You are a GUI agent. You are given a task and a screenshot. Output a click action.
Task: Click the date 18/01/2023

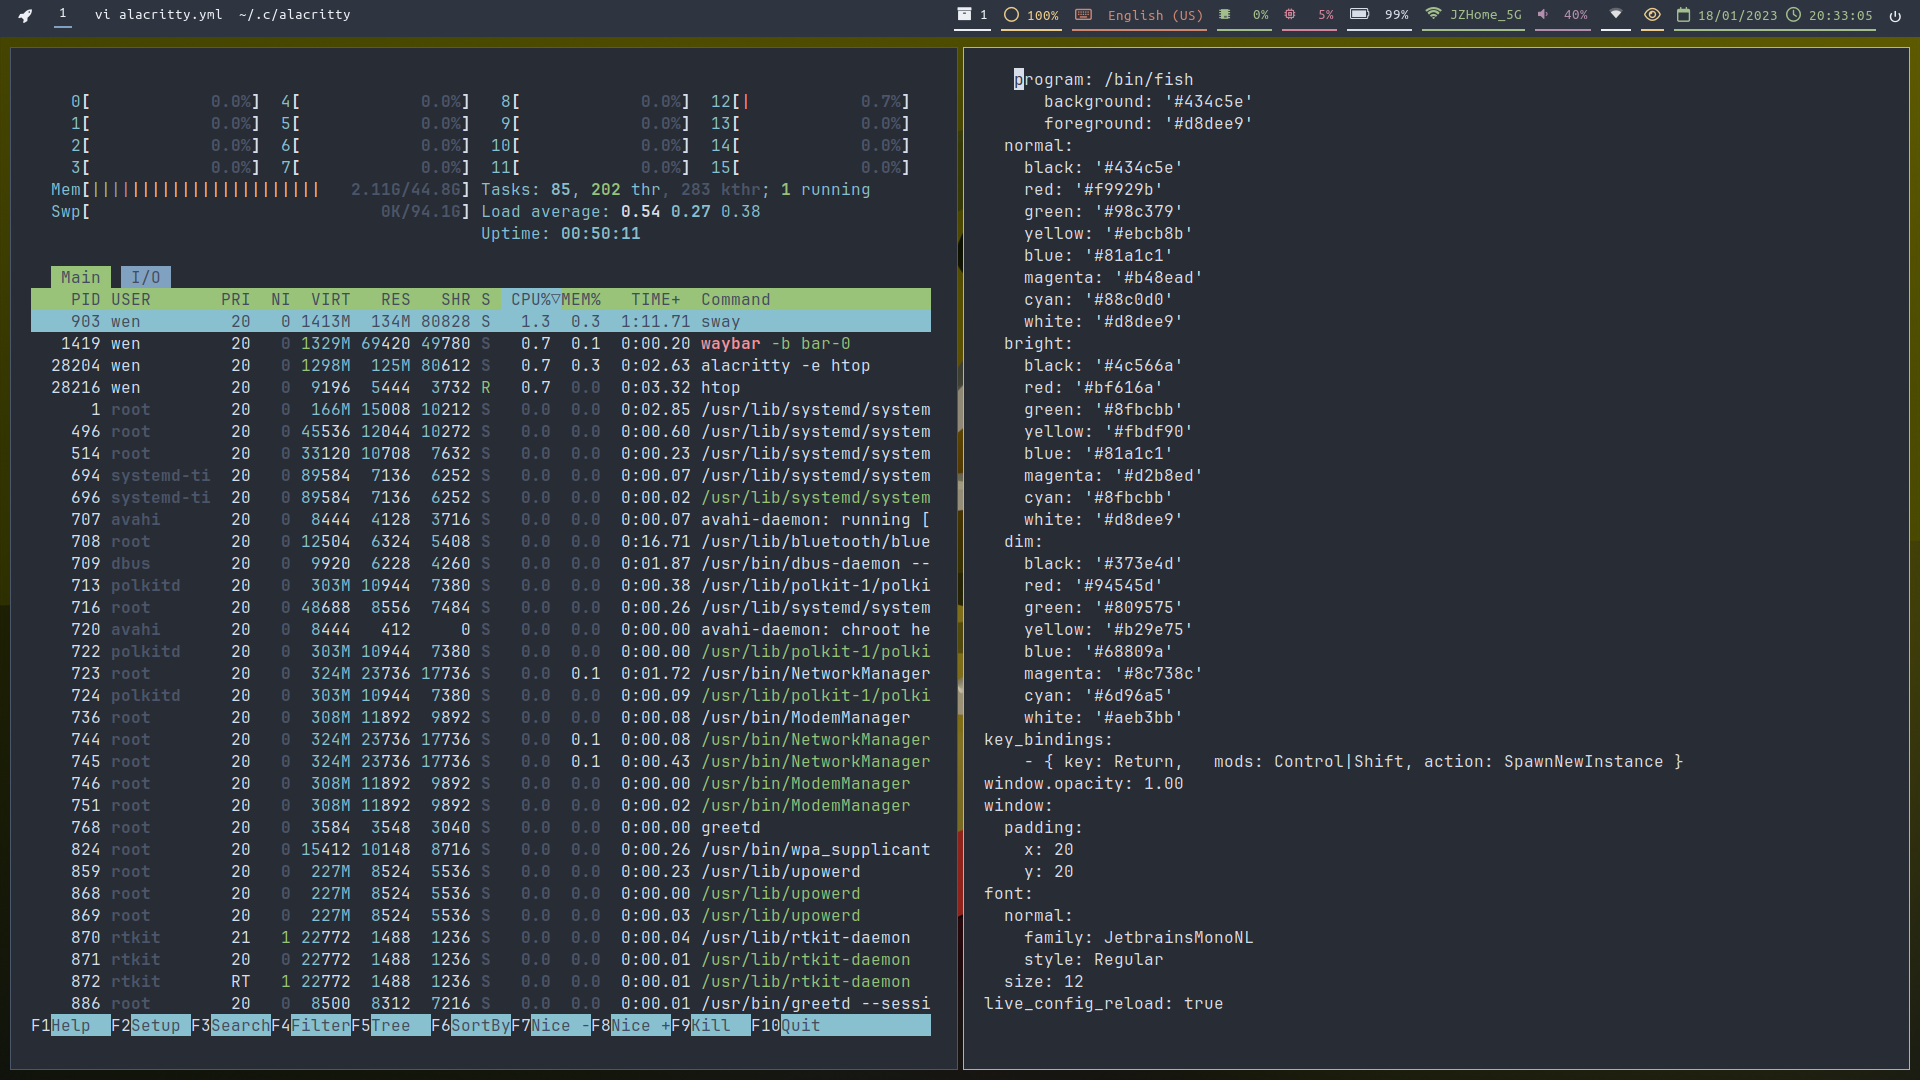click(x=1737, y=15)
